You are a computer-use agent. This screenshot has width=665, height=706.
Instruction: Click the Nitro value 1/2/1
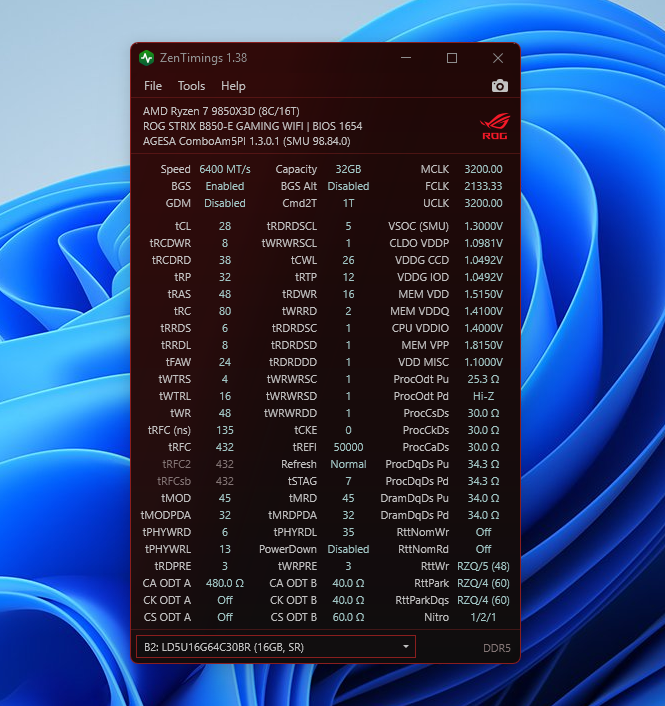coord(483,617)
